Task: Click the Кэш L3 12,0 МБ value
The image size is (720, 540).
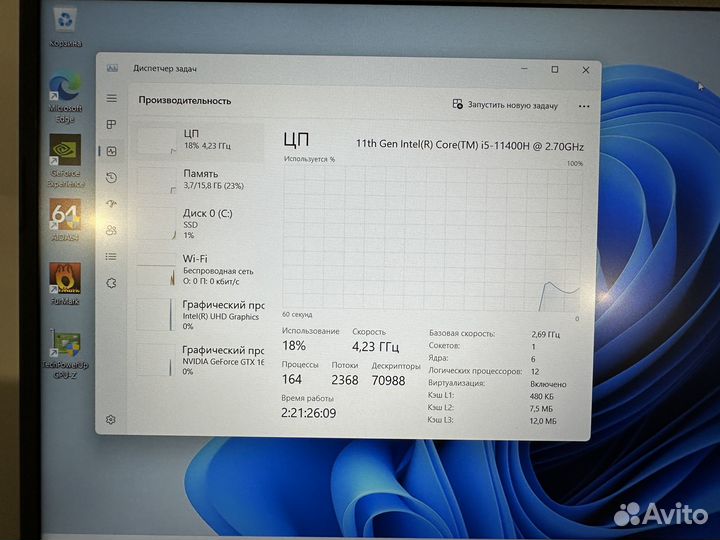Action: (x=542, y=421)
